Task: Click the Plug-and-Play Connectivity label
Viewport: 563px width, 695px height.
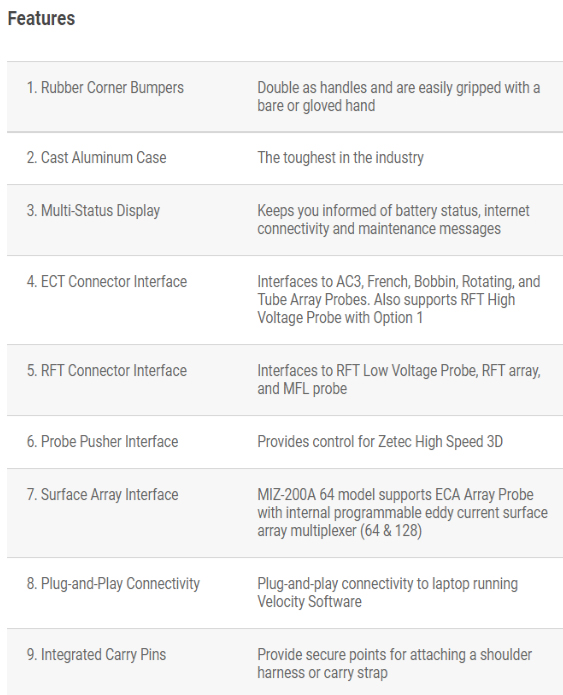Action: click(113, 584)
